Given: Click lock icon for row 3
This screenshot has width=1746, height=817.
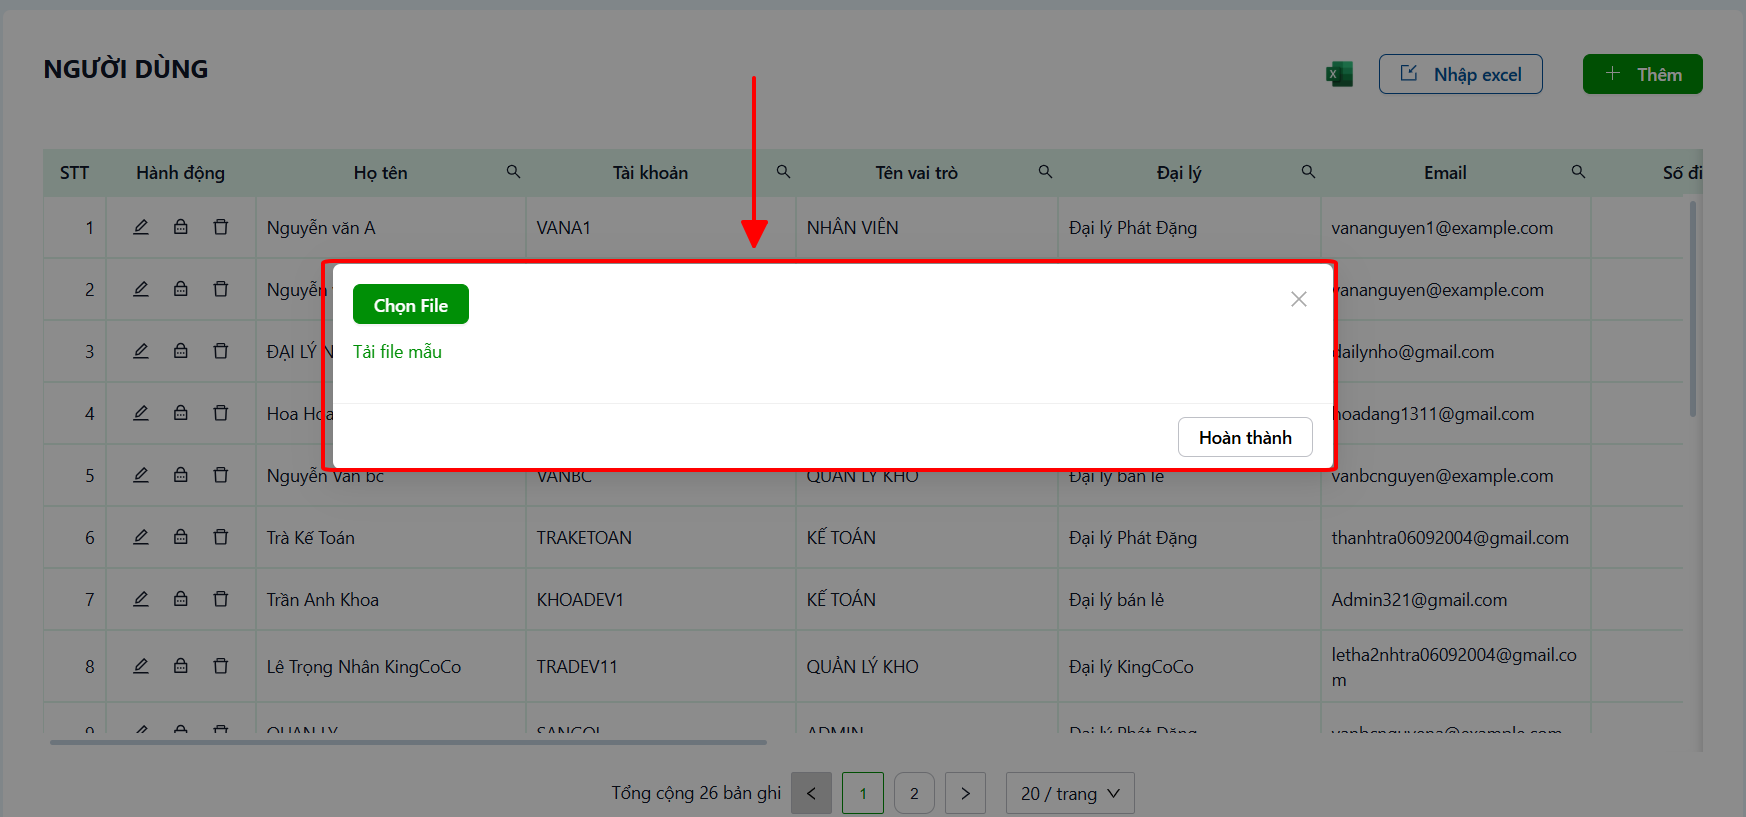Looking at the screenshot, I should click(181, 351).
